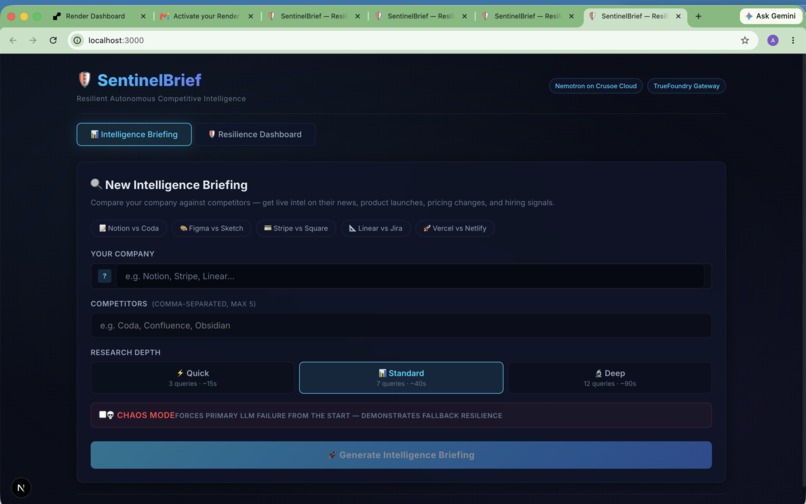Image resolution: width=806 pixels, height=504 pixels.
Task: Click the Chaos Mode red label
Action: (x=146, y=415)
